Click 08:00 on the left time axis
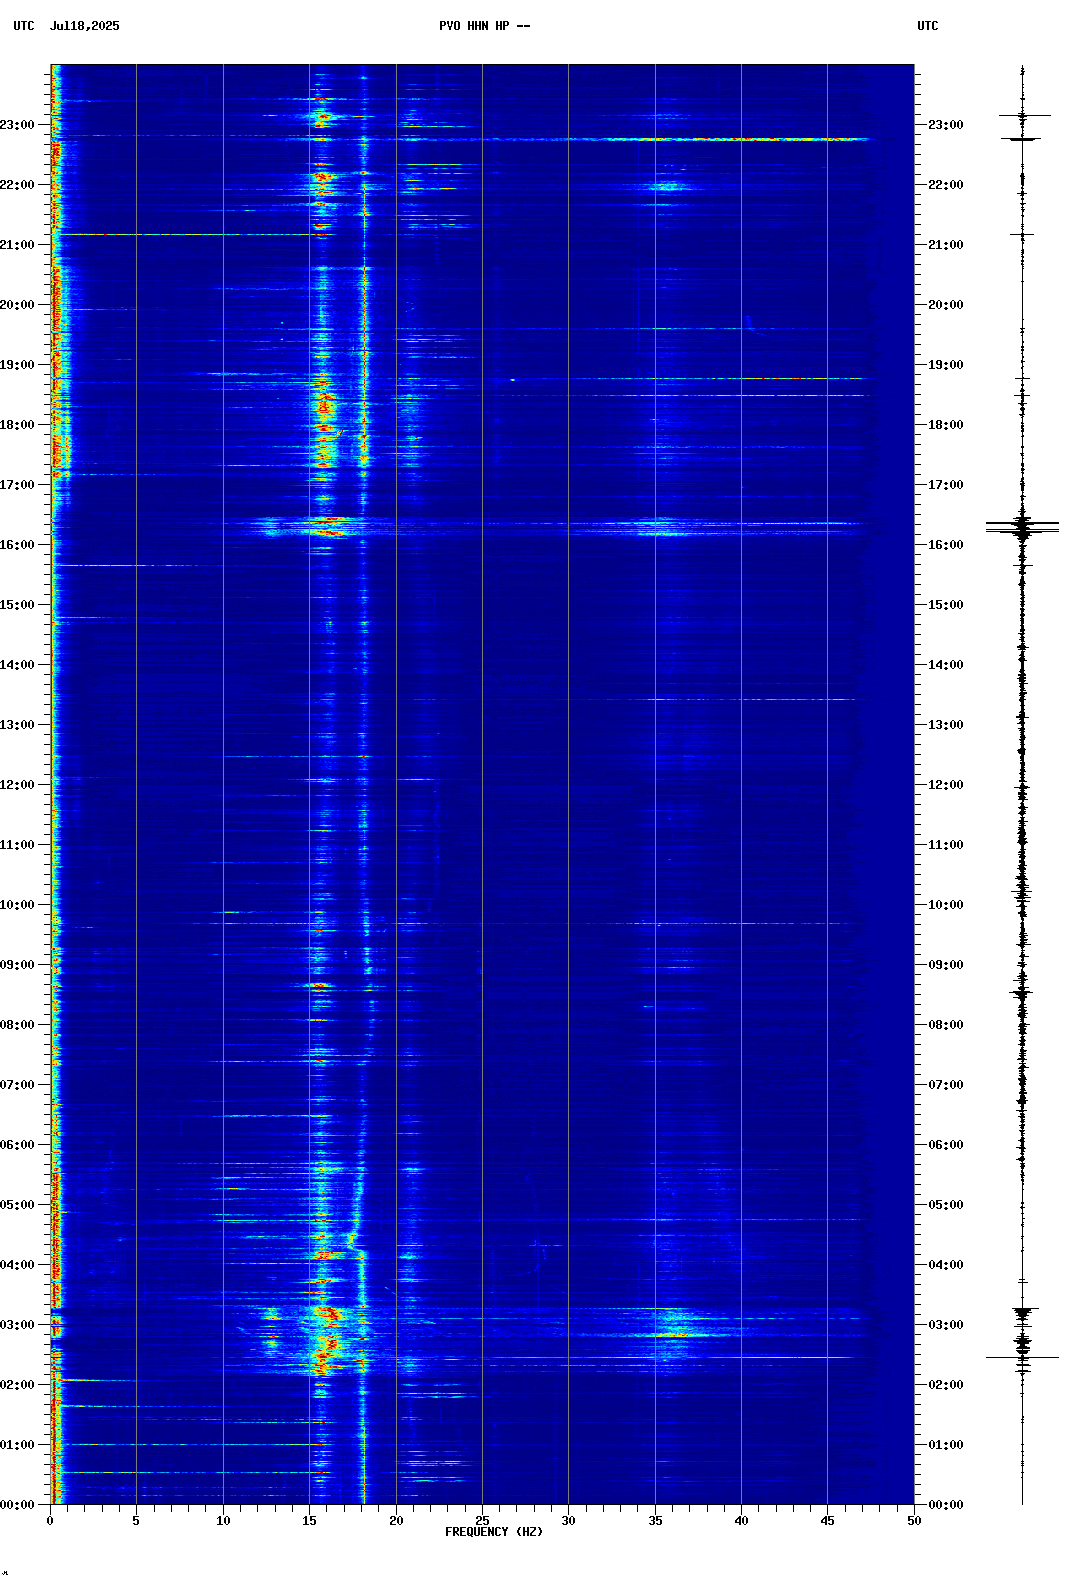Image resolution: width=1066 pixels, height=1584 pixels. (x=18, y=1025)
